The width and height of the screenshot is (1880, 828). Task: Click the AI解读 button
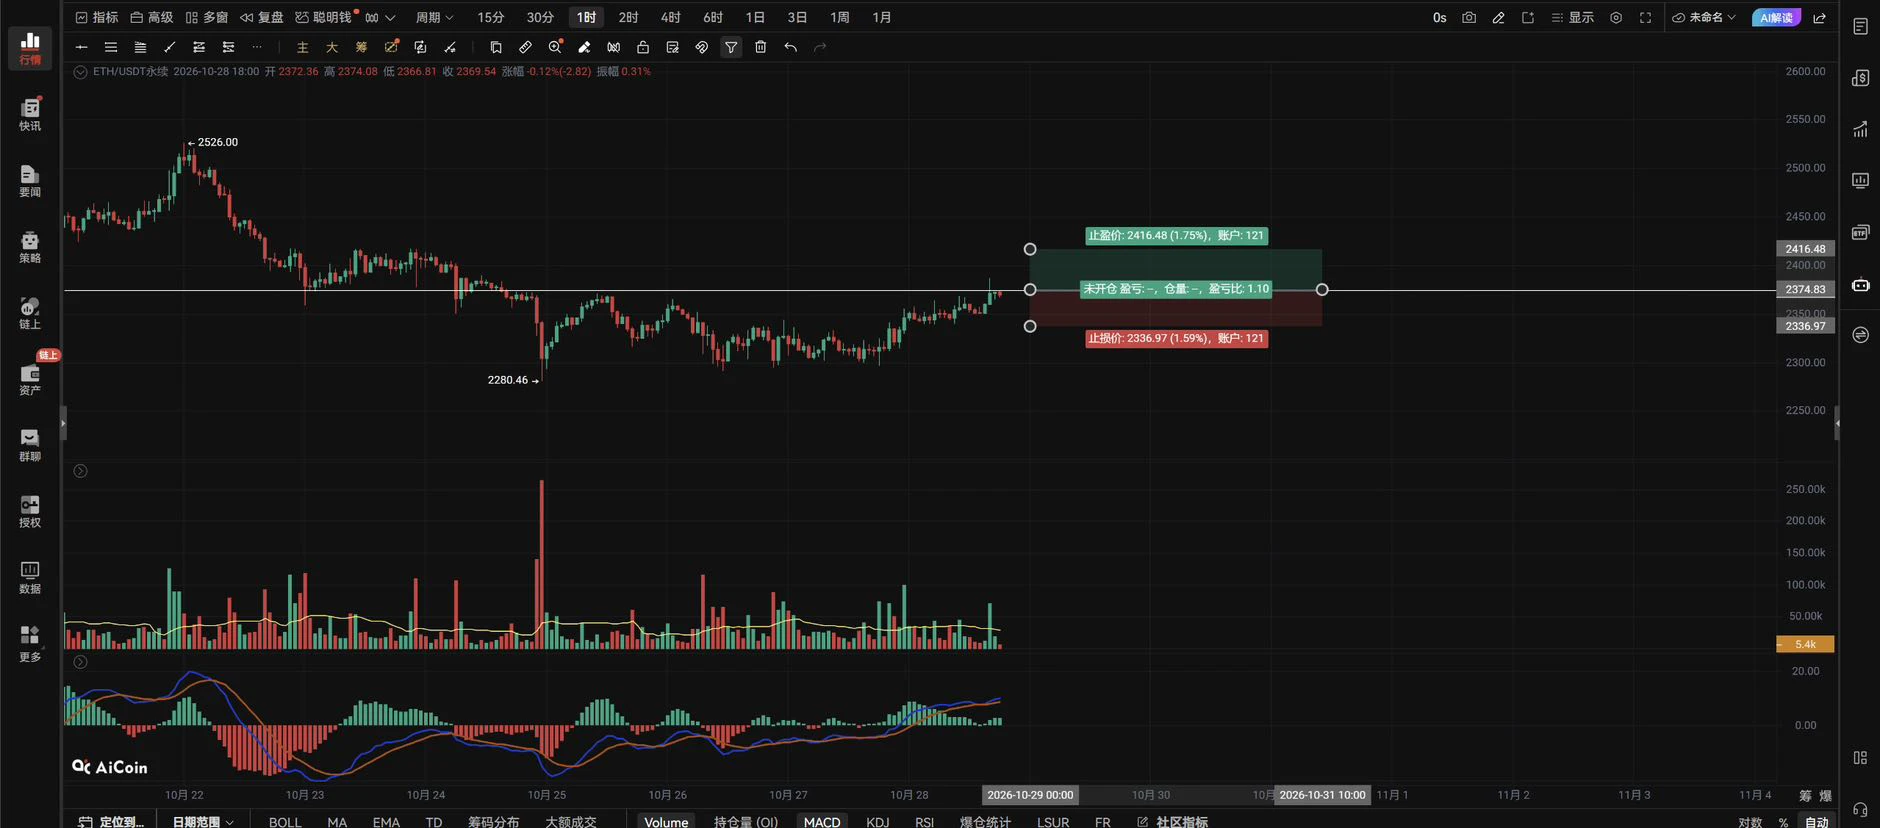[1776, 18]
